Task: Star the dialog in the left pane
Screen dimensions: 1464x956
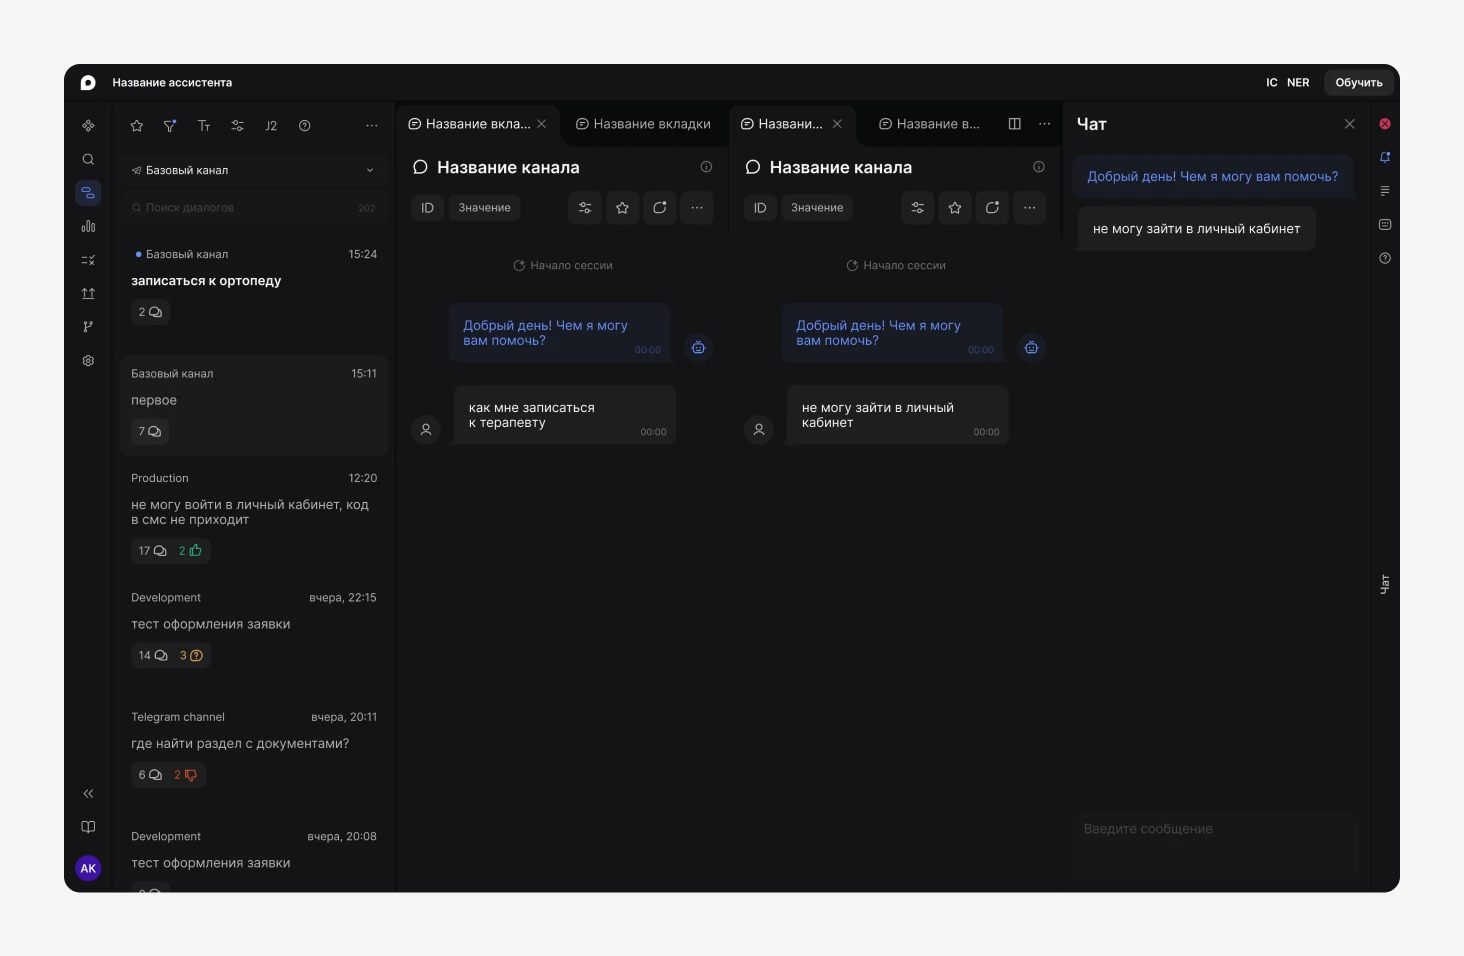Action: point(623,208)
